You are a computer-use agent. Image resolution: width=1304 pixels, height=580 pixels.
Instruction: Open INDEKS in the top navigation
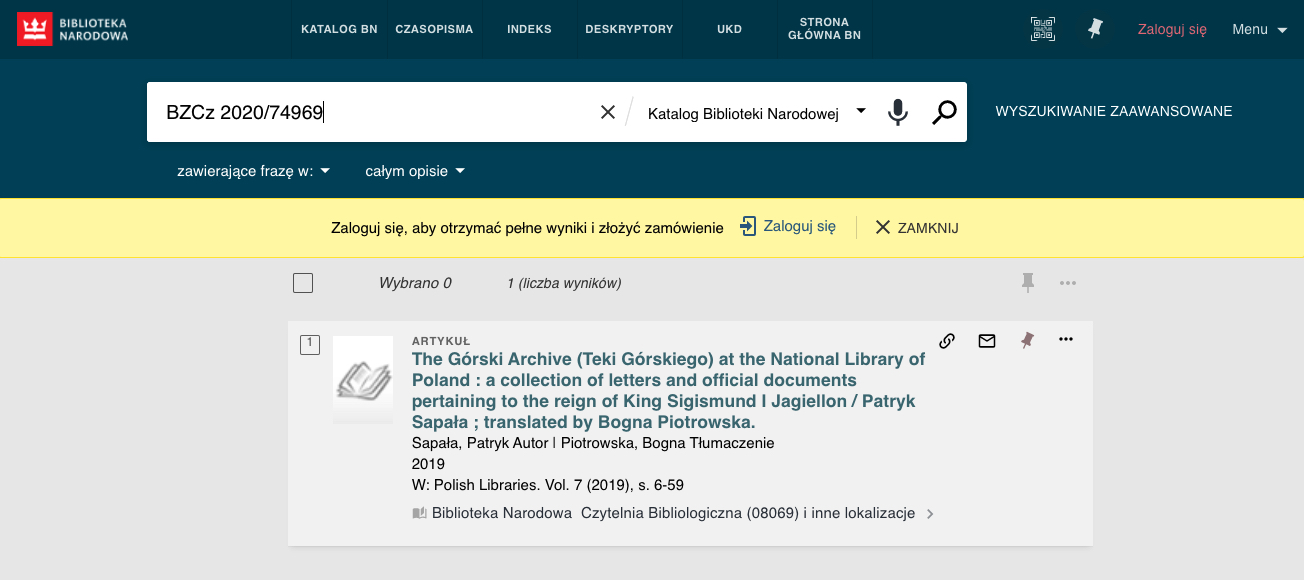[x=529, y=29]
